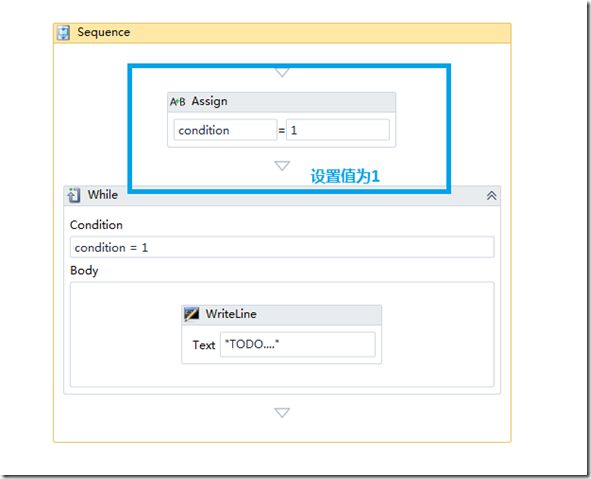This screenshot has height=479, width=591.
Task: Click the While activity loop icon
Action: pos(73,195)
